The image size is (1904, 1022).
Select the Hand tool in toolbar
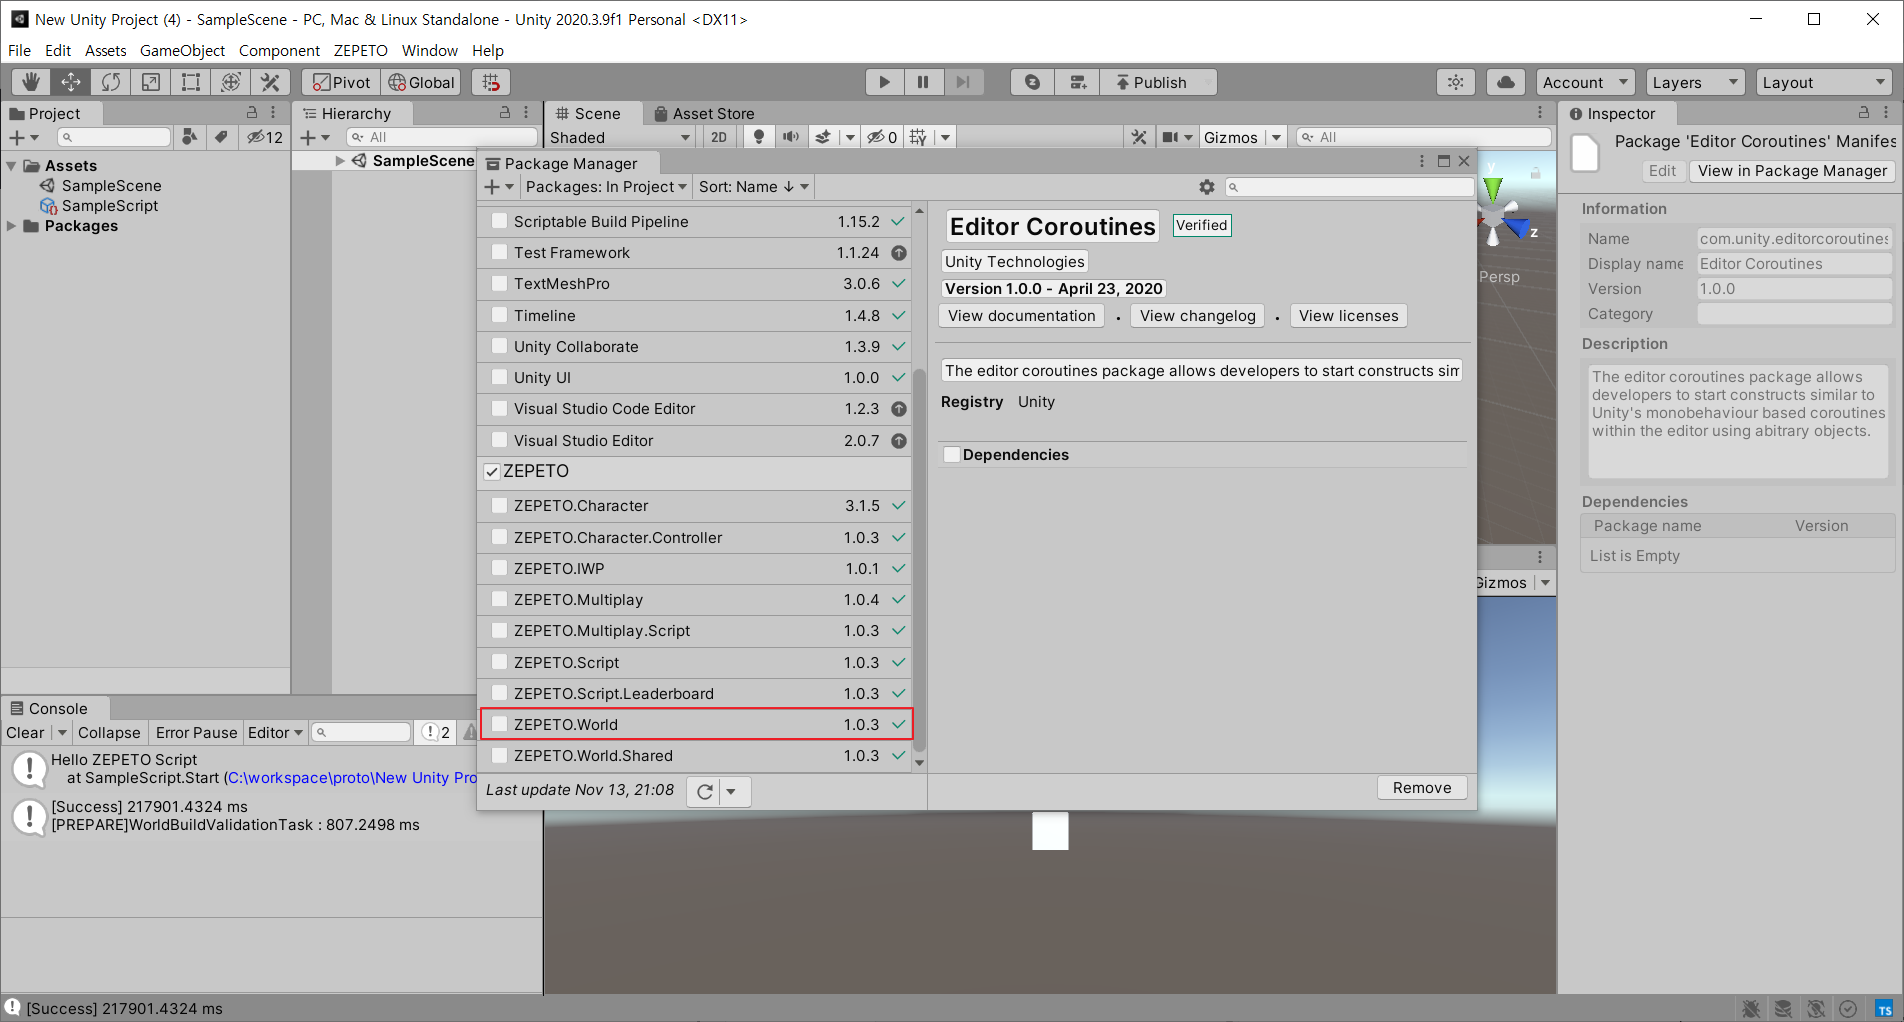coord(31,82)
